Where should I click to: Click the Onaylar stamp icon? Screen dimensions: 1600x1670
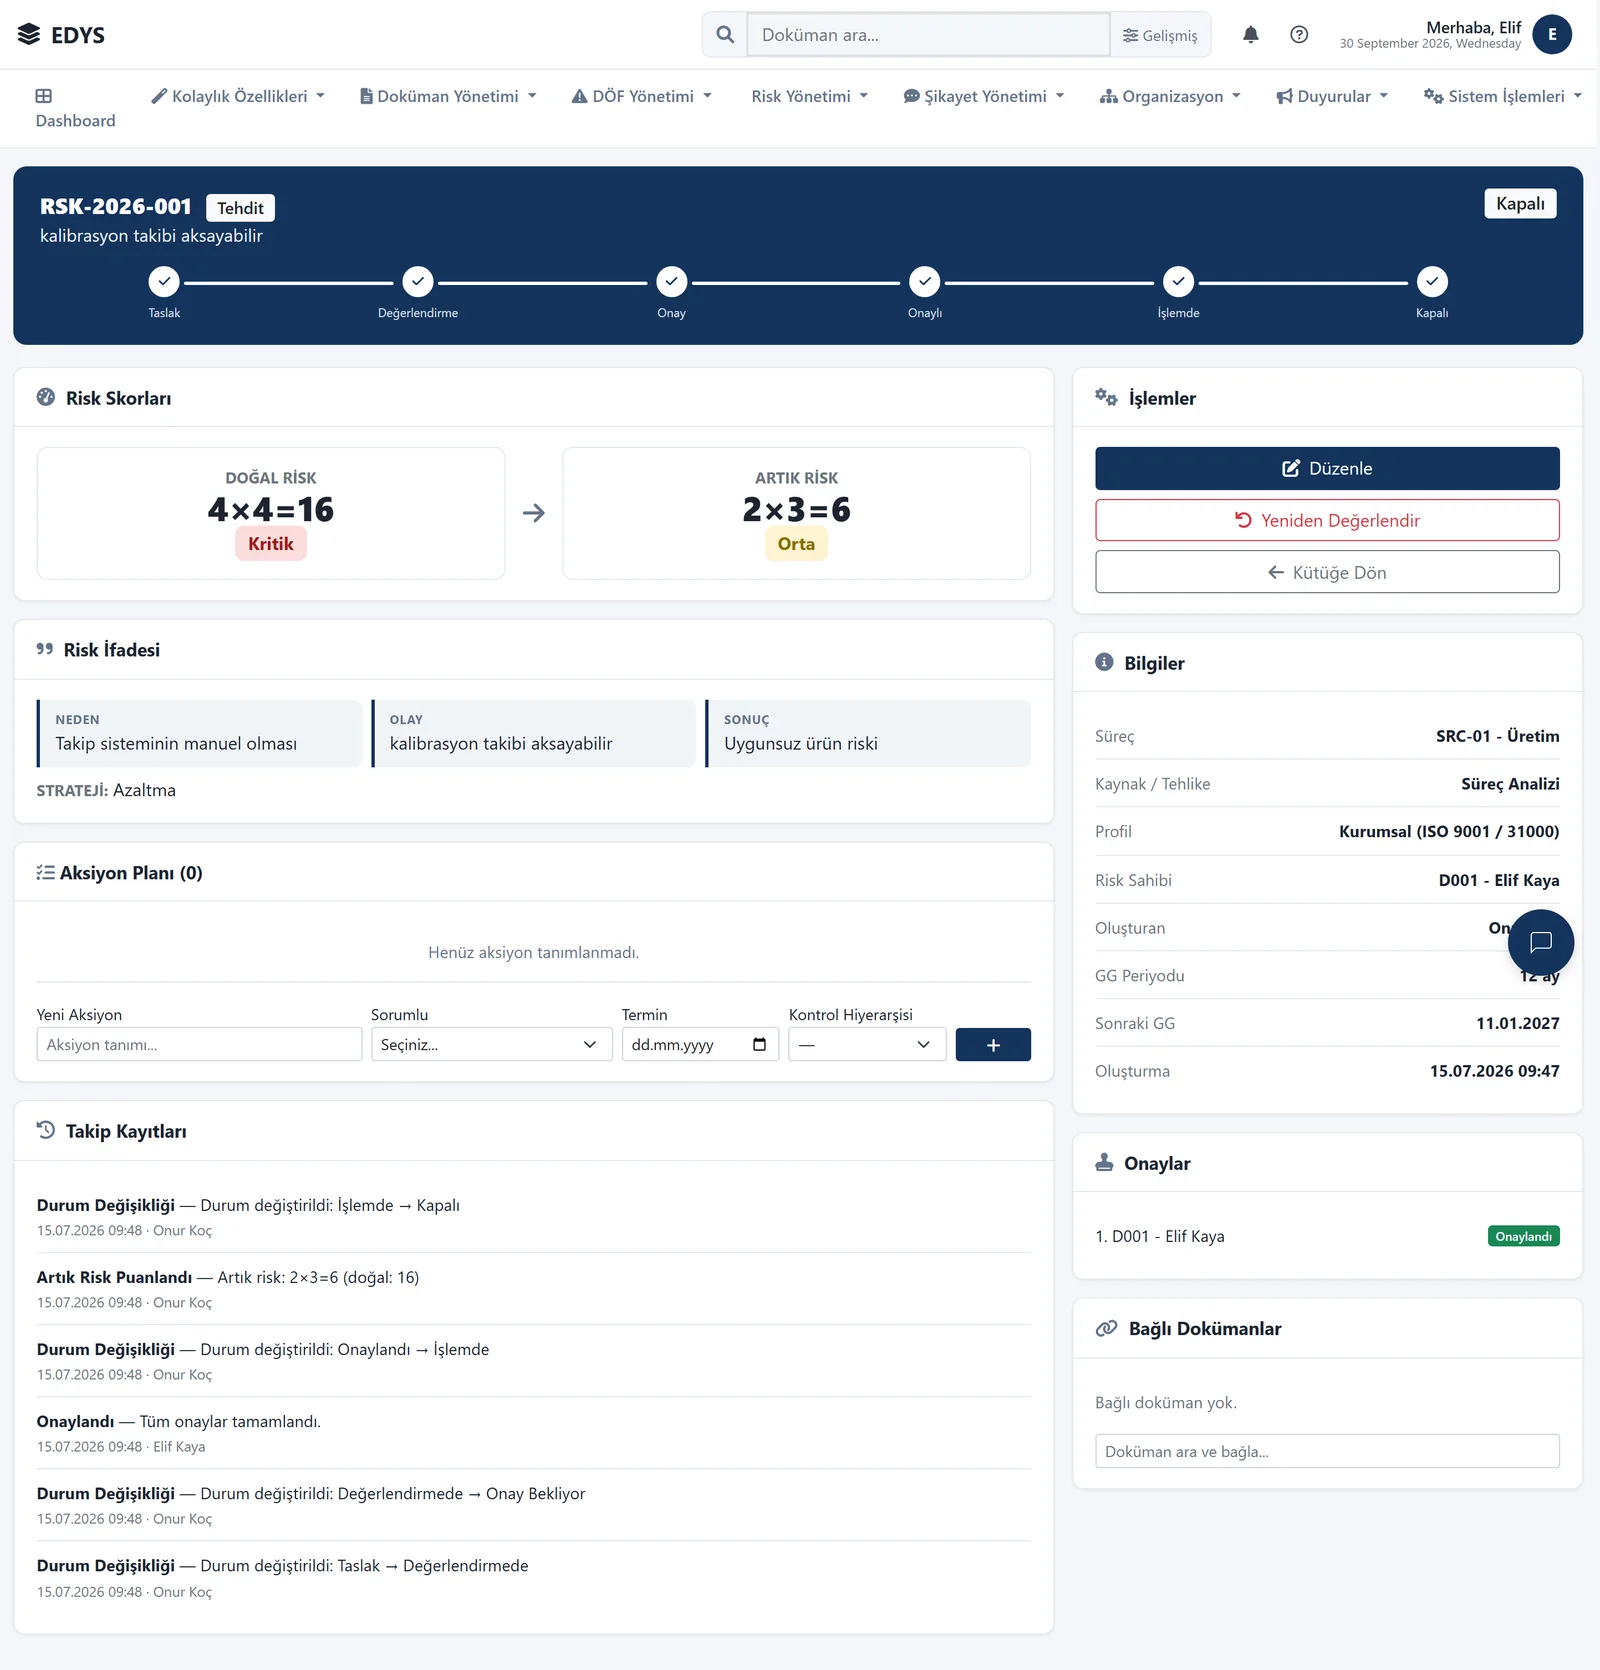1104,1162
